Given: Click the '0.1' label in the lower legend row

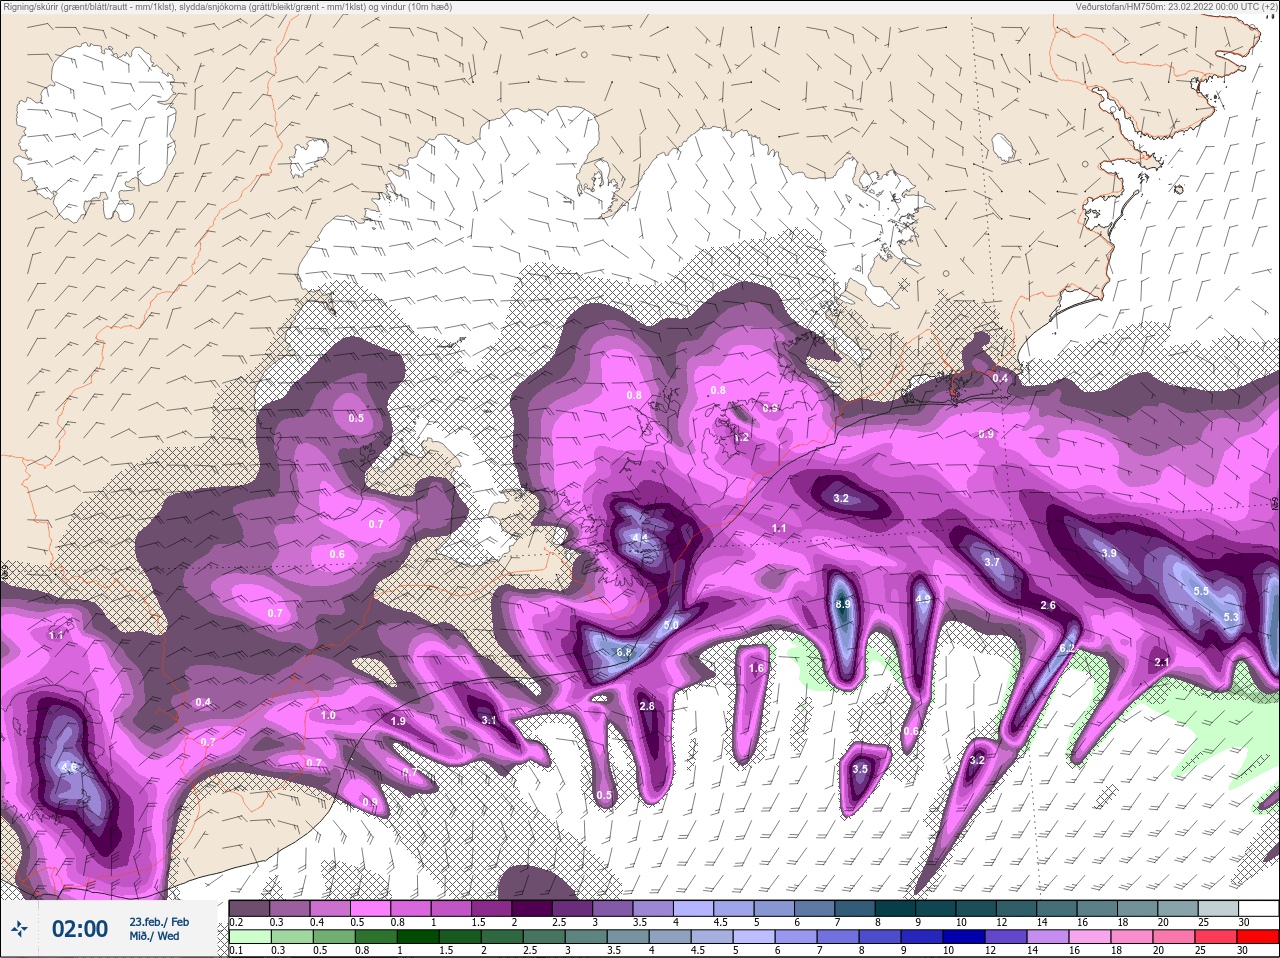Looking at the screenshot, I should click(236, 950).
